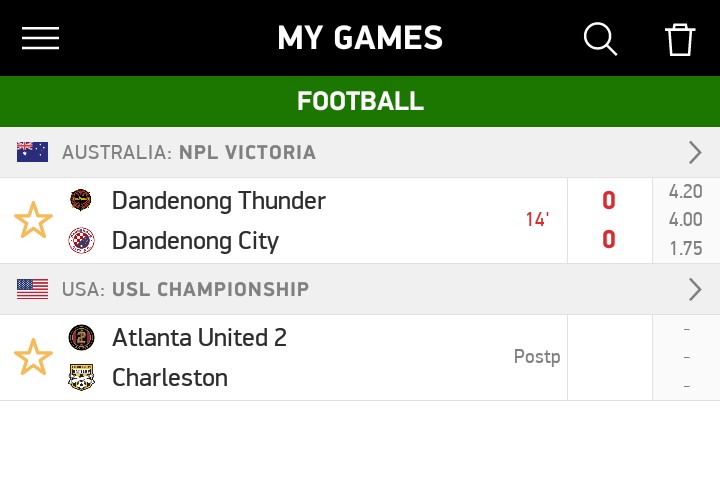
Task: Expand the NPL Victoria league chevron
Action: coord(695,152)
